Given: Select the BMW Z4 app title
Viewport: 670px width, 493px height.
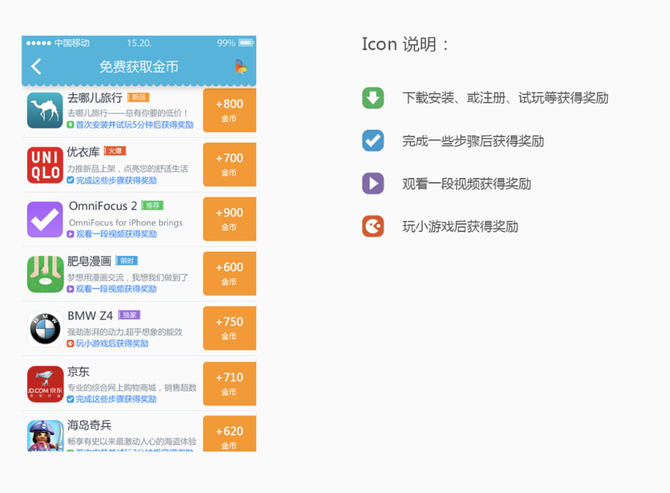Looking at the screenshot, I should click(x=90, y=316).
